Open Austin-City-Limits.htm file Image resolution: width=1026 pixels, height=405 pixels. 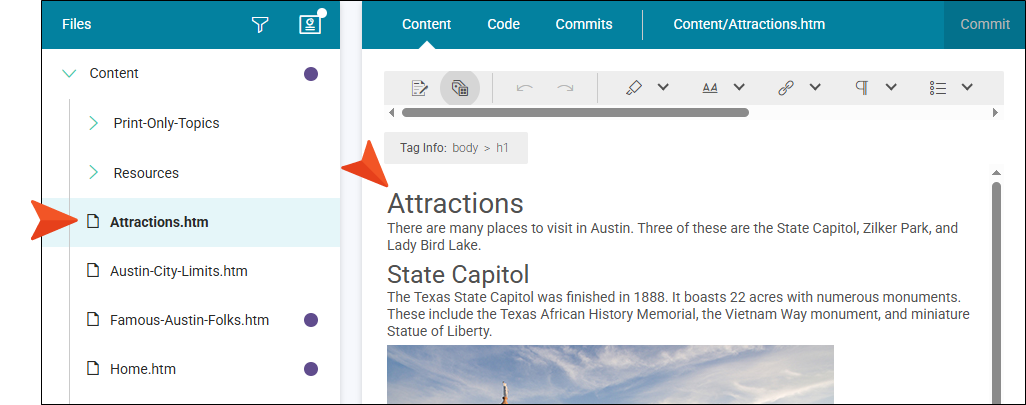[x=179, y=271]
